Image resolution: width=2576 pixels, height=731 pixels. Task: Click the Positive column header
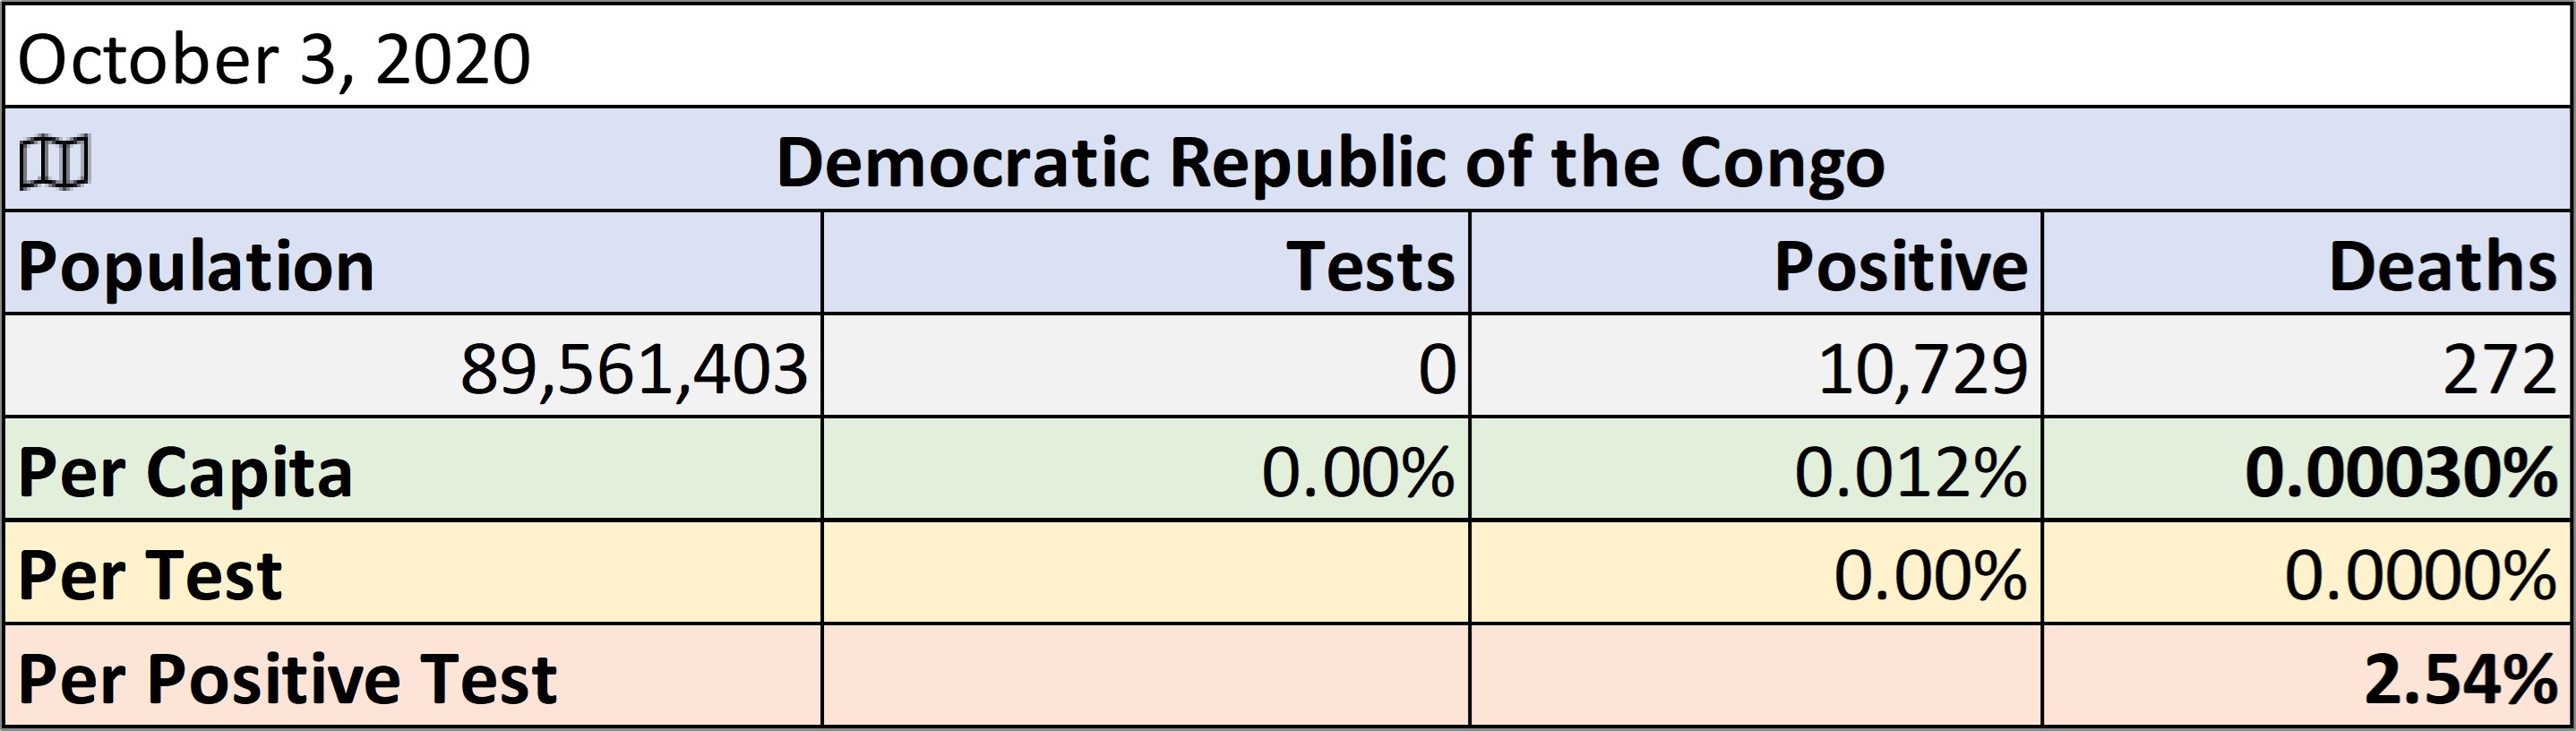point(1756,263)
